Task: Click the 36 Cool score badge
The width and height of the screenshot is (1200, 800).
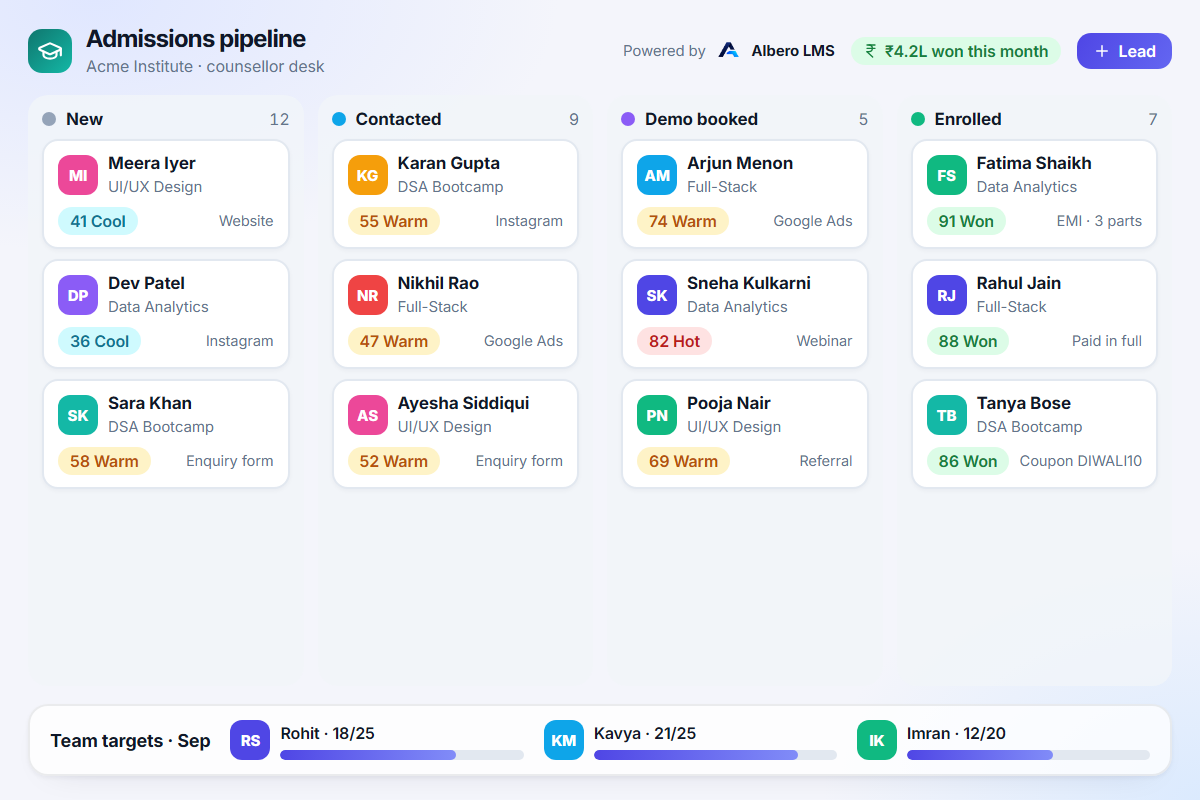Action: (x=100, y=341)
